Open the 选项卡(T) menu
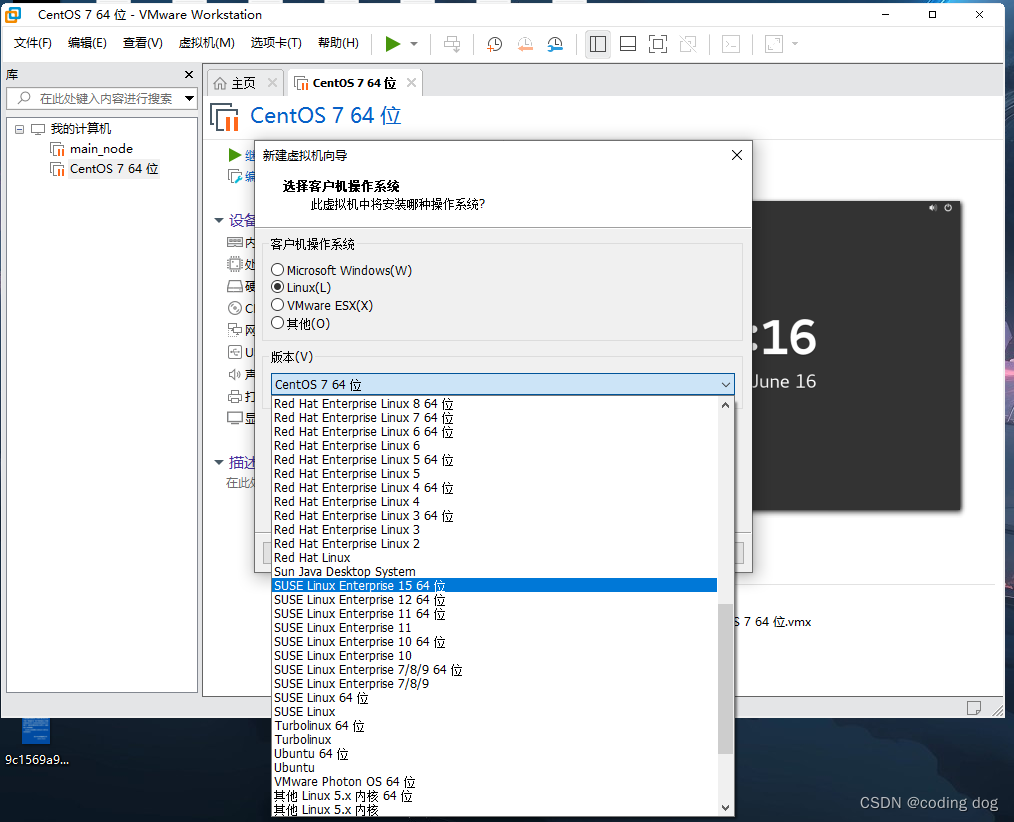 276,43
